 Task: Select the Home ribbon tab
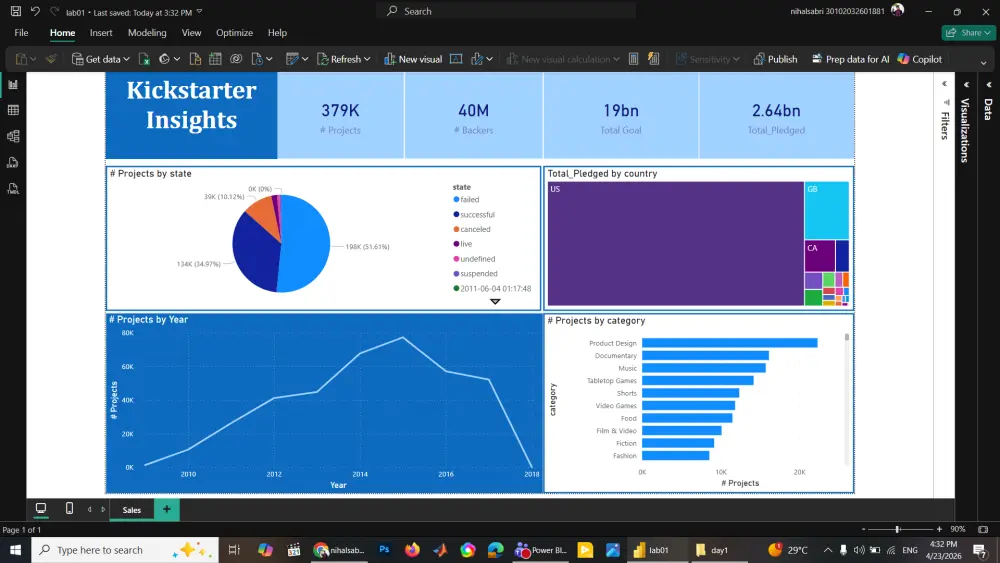coord(62,33)
